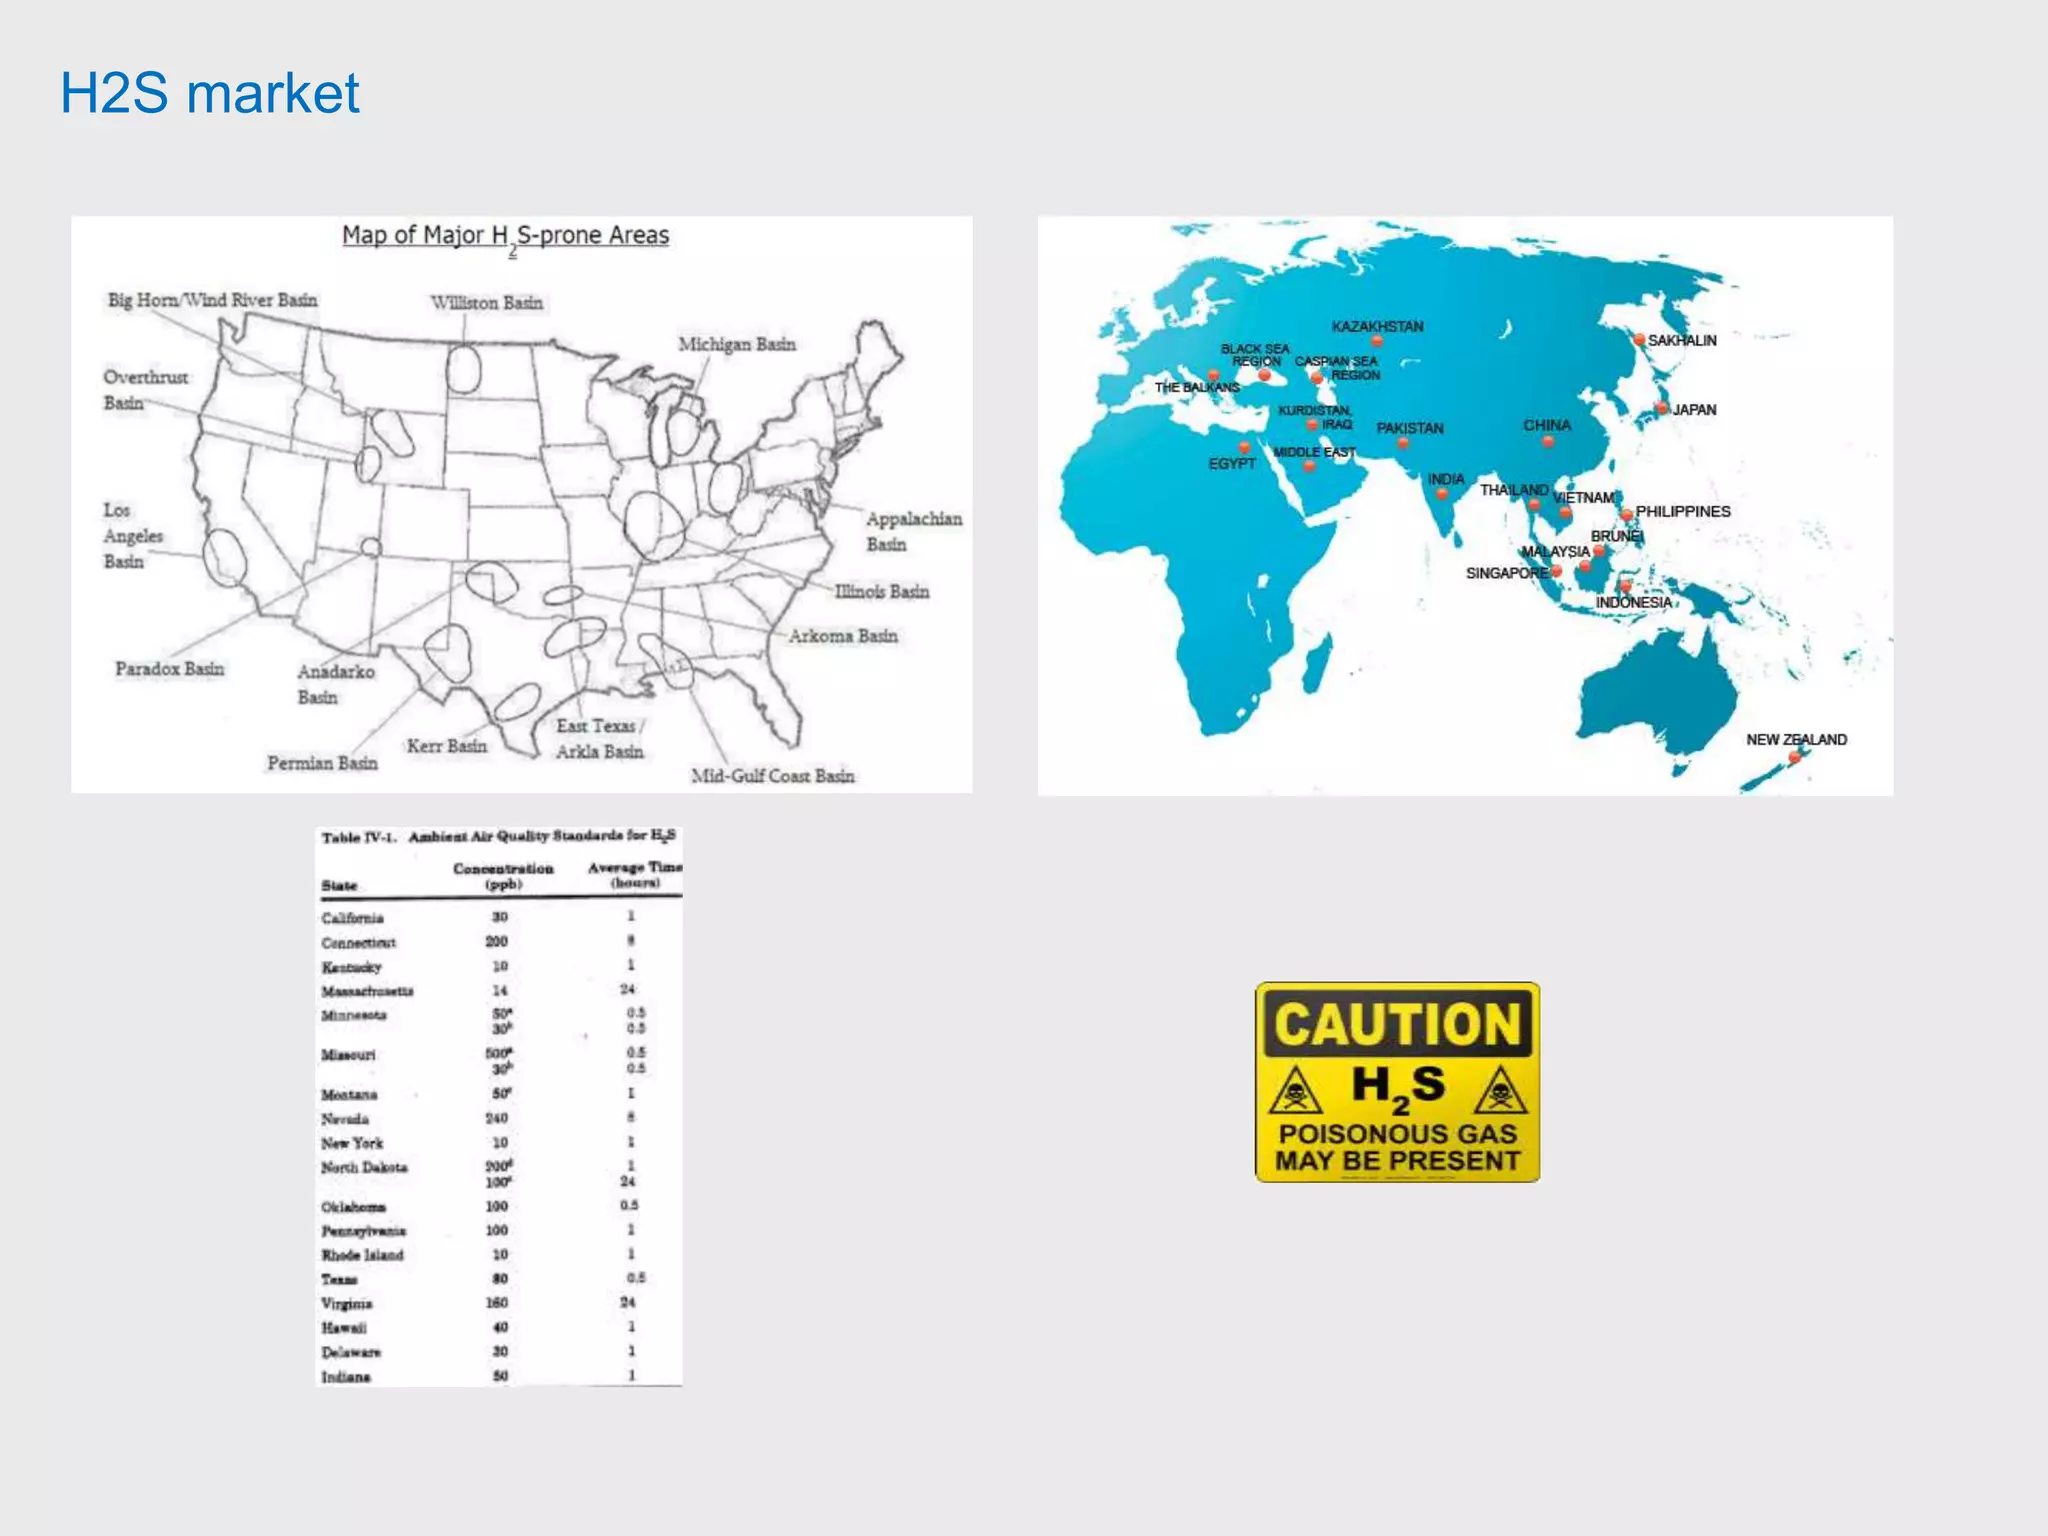
Task: Click the red Philippines map marker
Action: coord(1627,514)
